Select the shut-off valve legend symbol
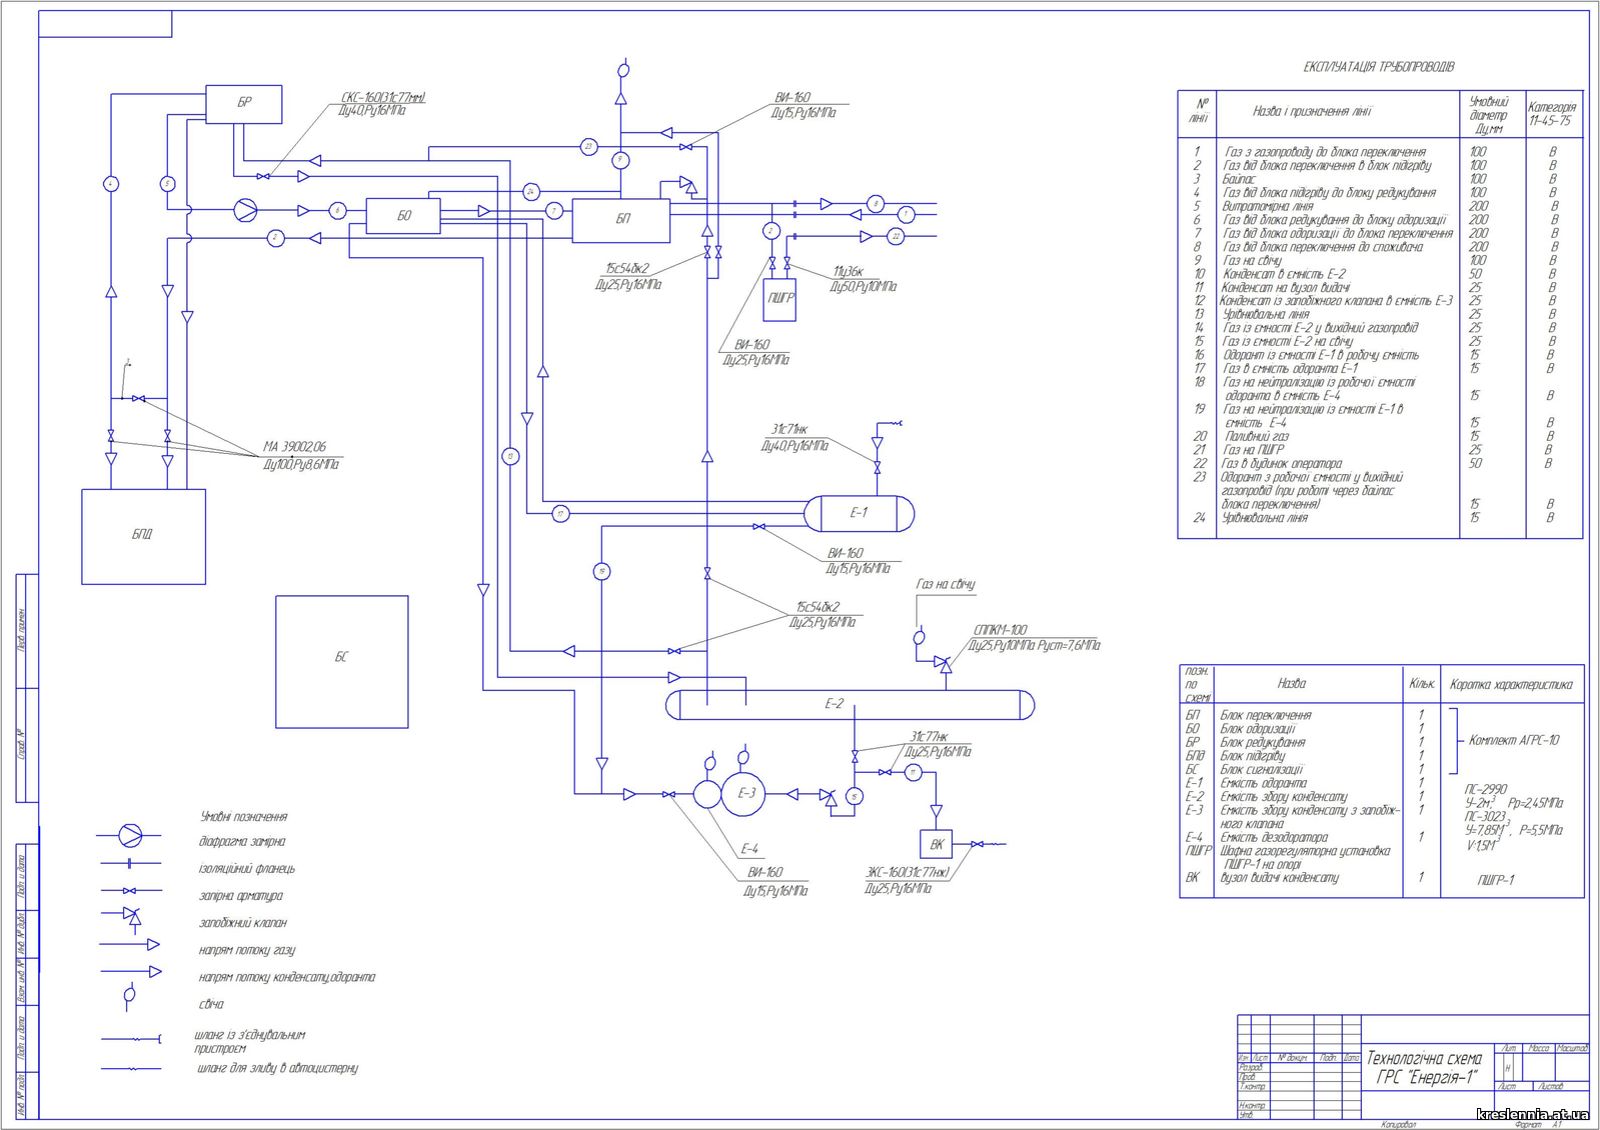This screenshot has height=1130, width=1600. [x=128, y=890]
